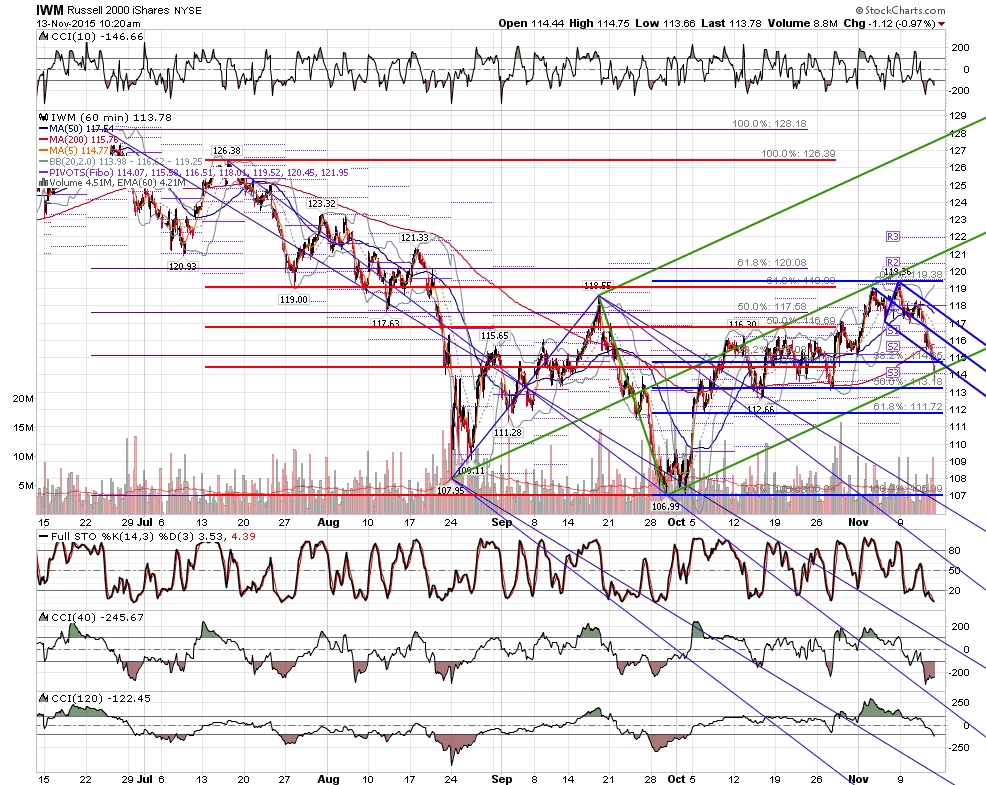Click the 'Chg -1.12 (-0.97%)' header value

[889, 23]
